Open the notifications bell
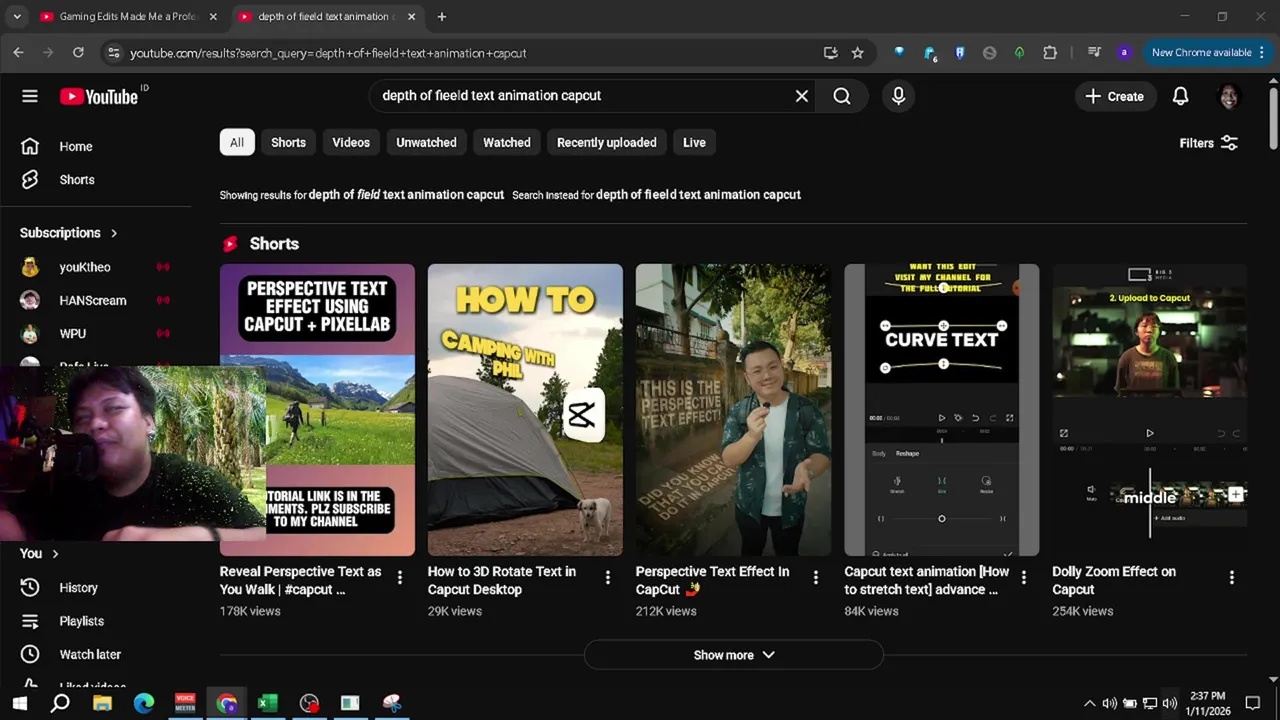Viewport: 1280px width, 720px height. tap(1180, 96)
